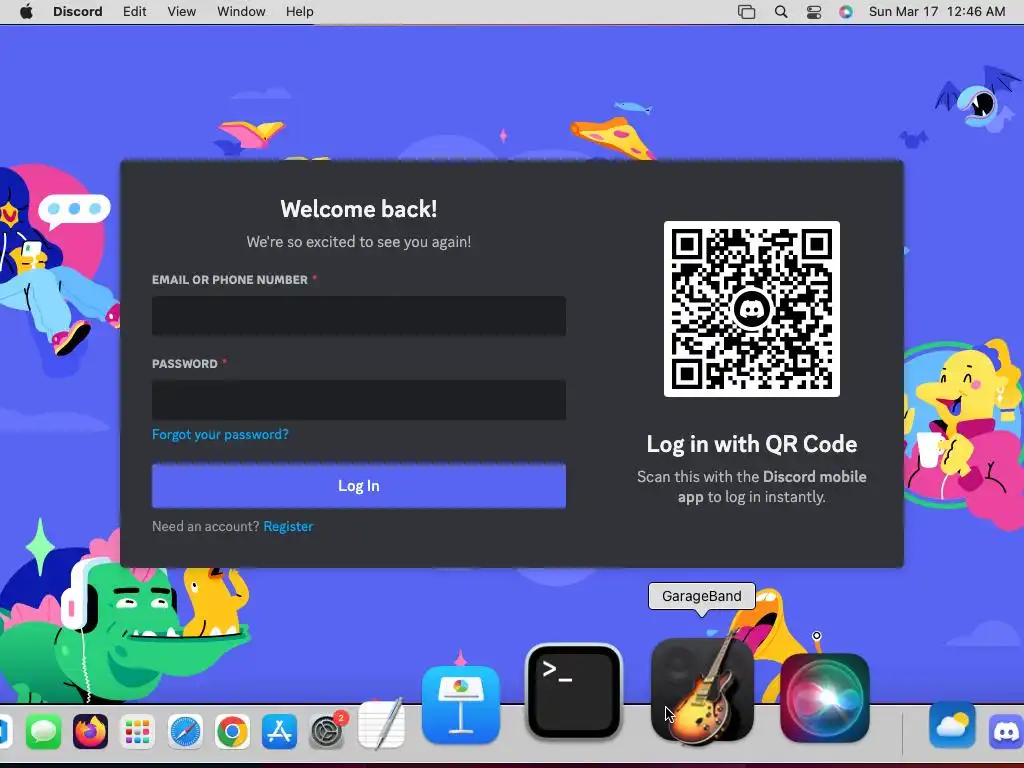The image size is (1024, 768).
Task: Click the date and time display
Action: (936, 12)
